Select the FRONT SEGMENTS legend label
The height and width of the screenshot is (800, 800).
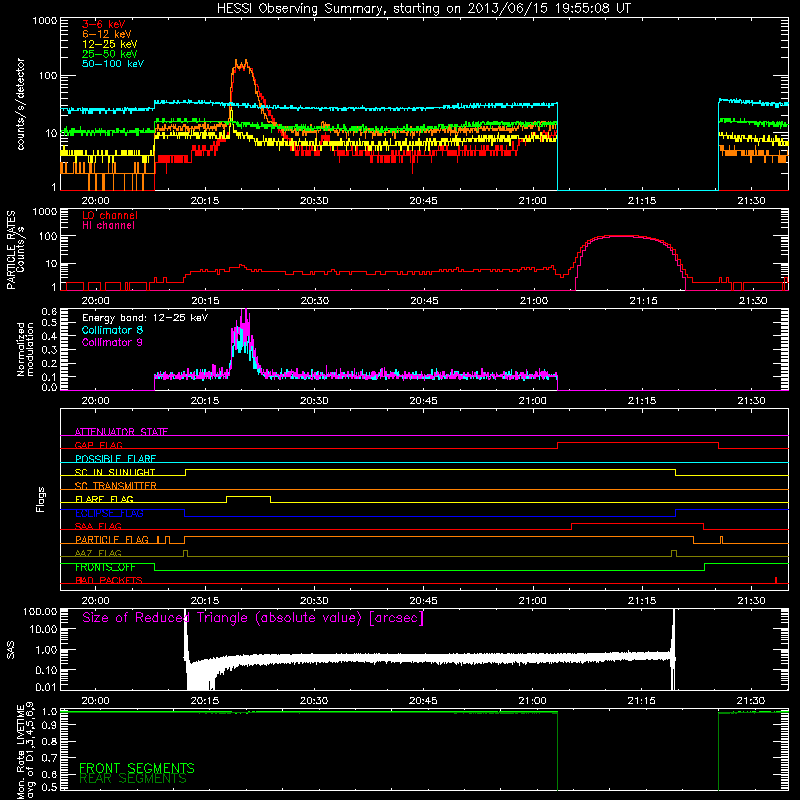137,768
